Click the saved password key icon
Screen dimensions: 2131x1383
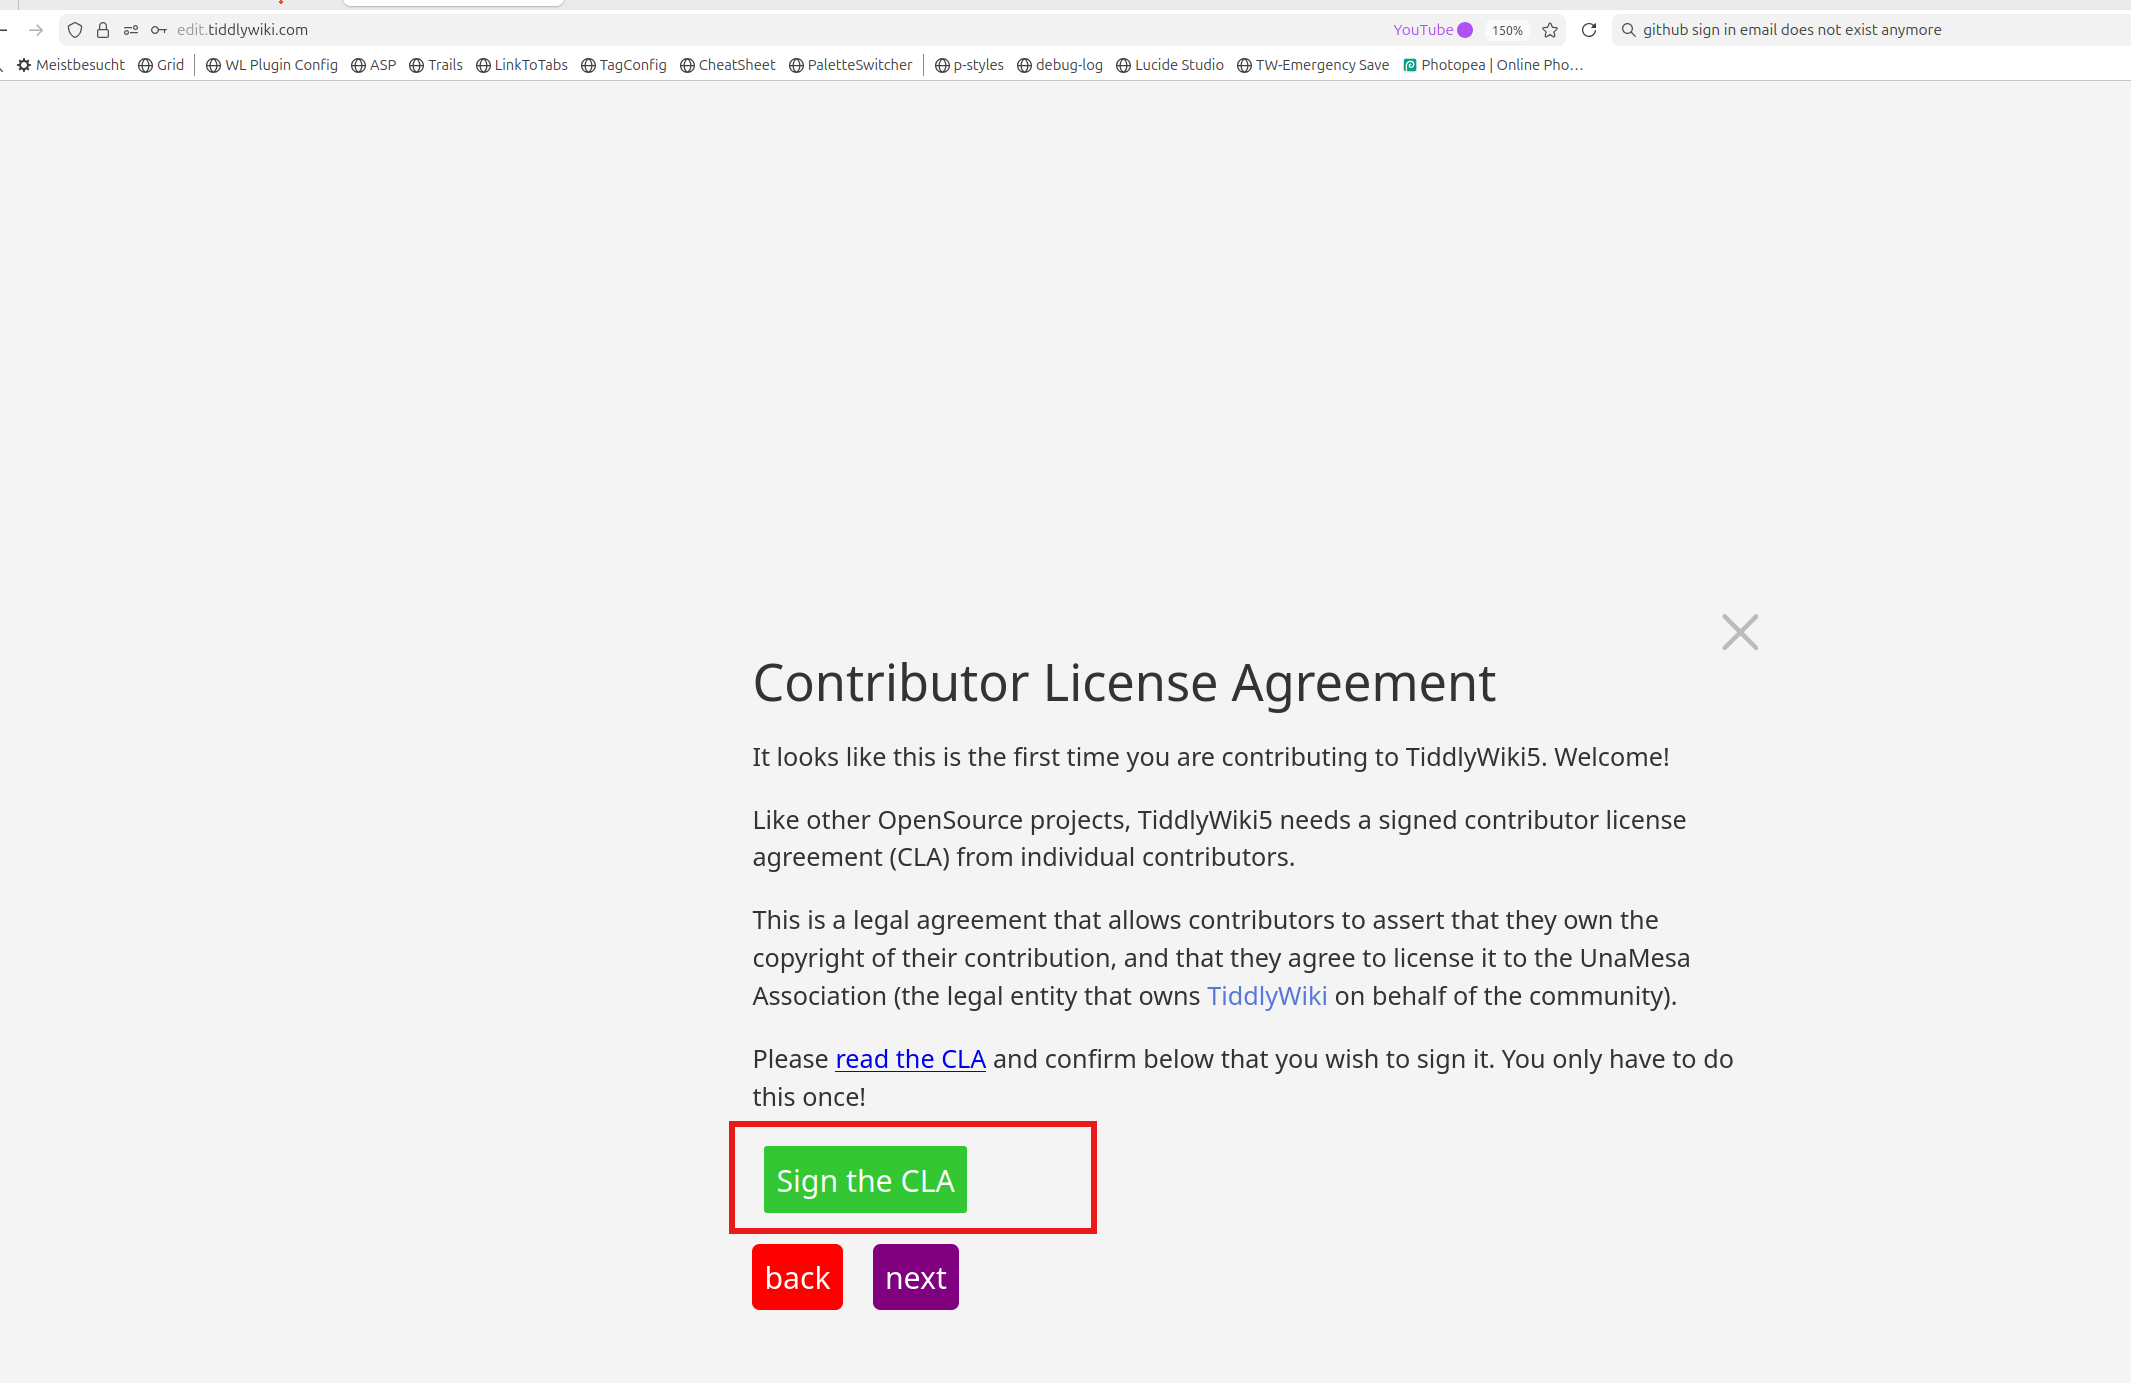point(159,30)
